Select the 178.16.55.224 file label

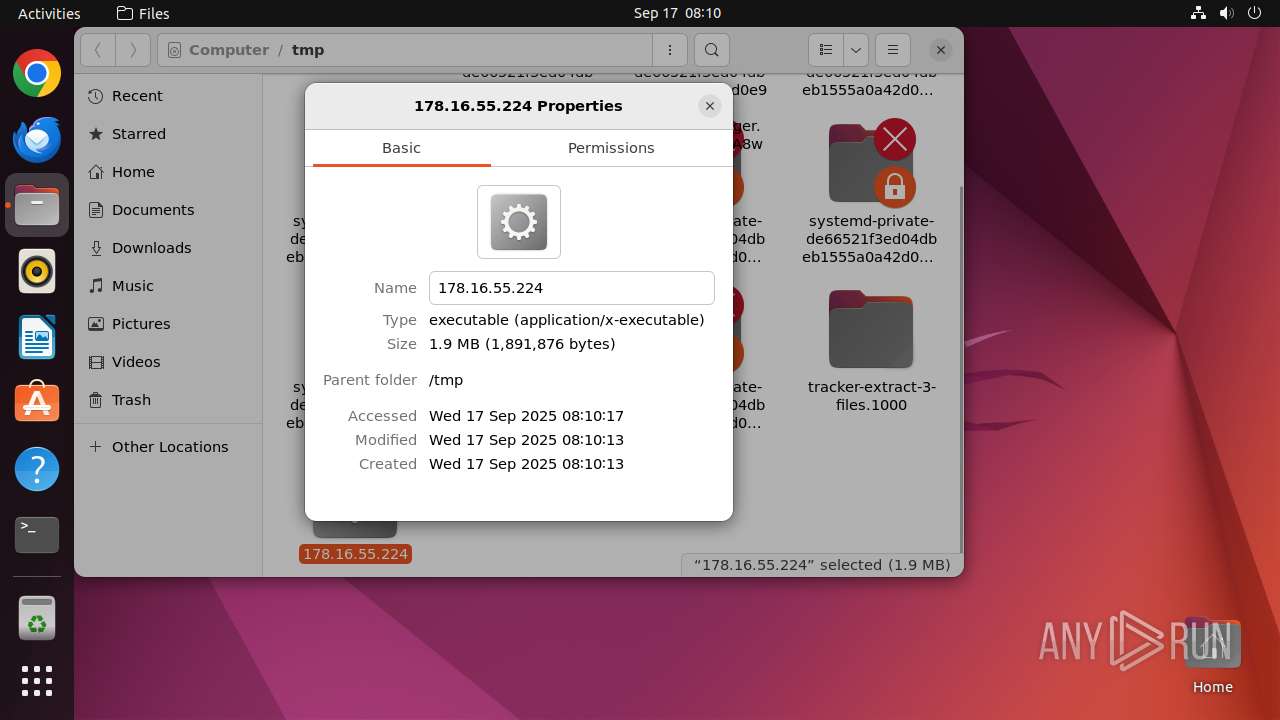[355, 554]
